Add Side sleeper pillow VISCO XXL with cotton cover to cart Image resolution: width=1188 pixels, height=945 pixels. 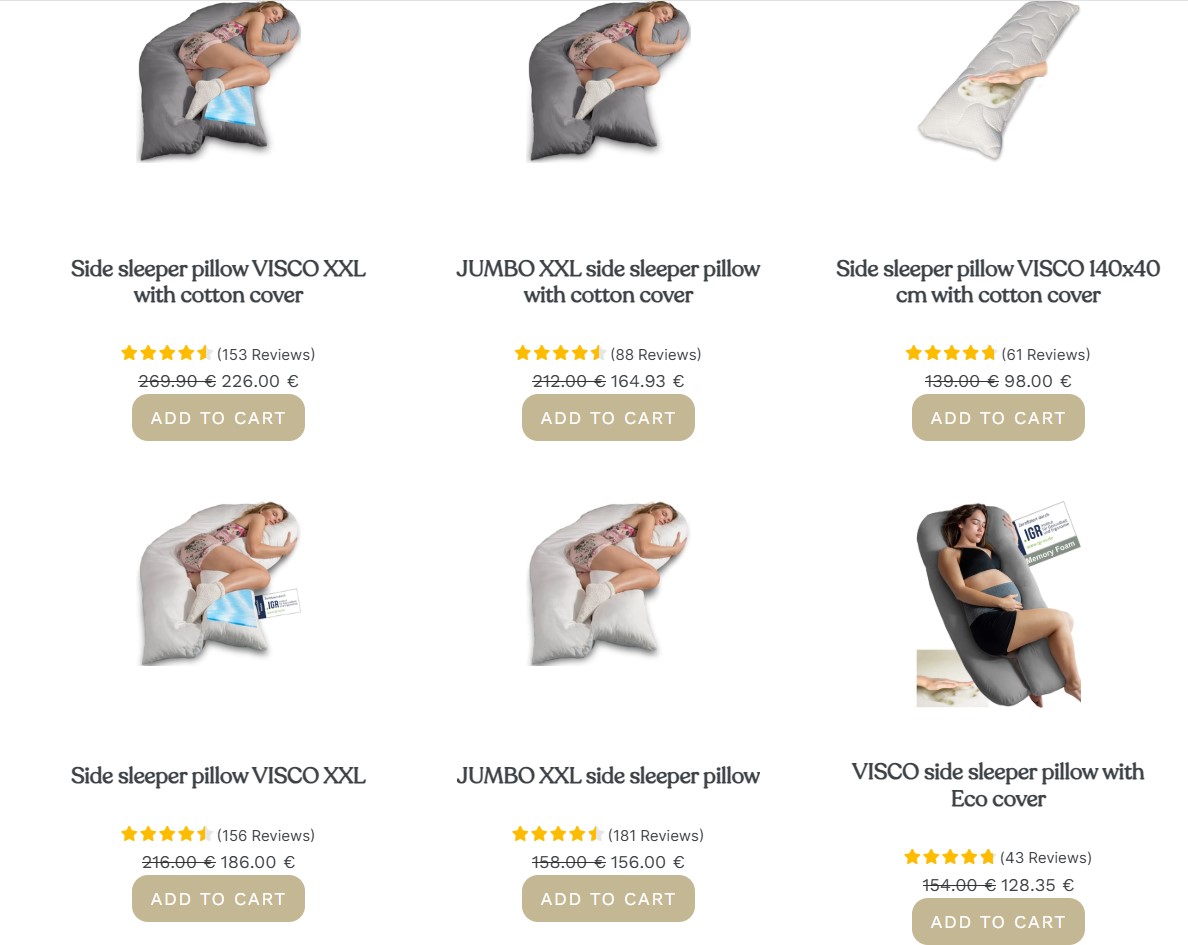point(218,418)
